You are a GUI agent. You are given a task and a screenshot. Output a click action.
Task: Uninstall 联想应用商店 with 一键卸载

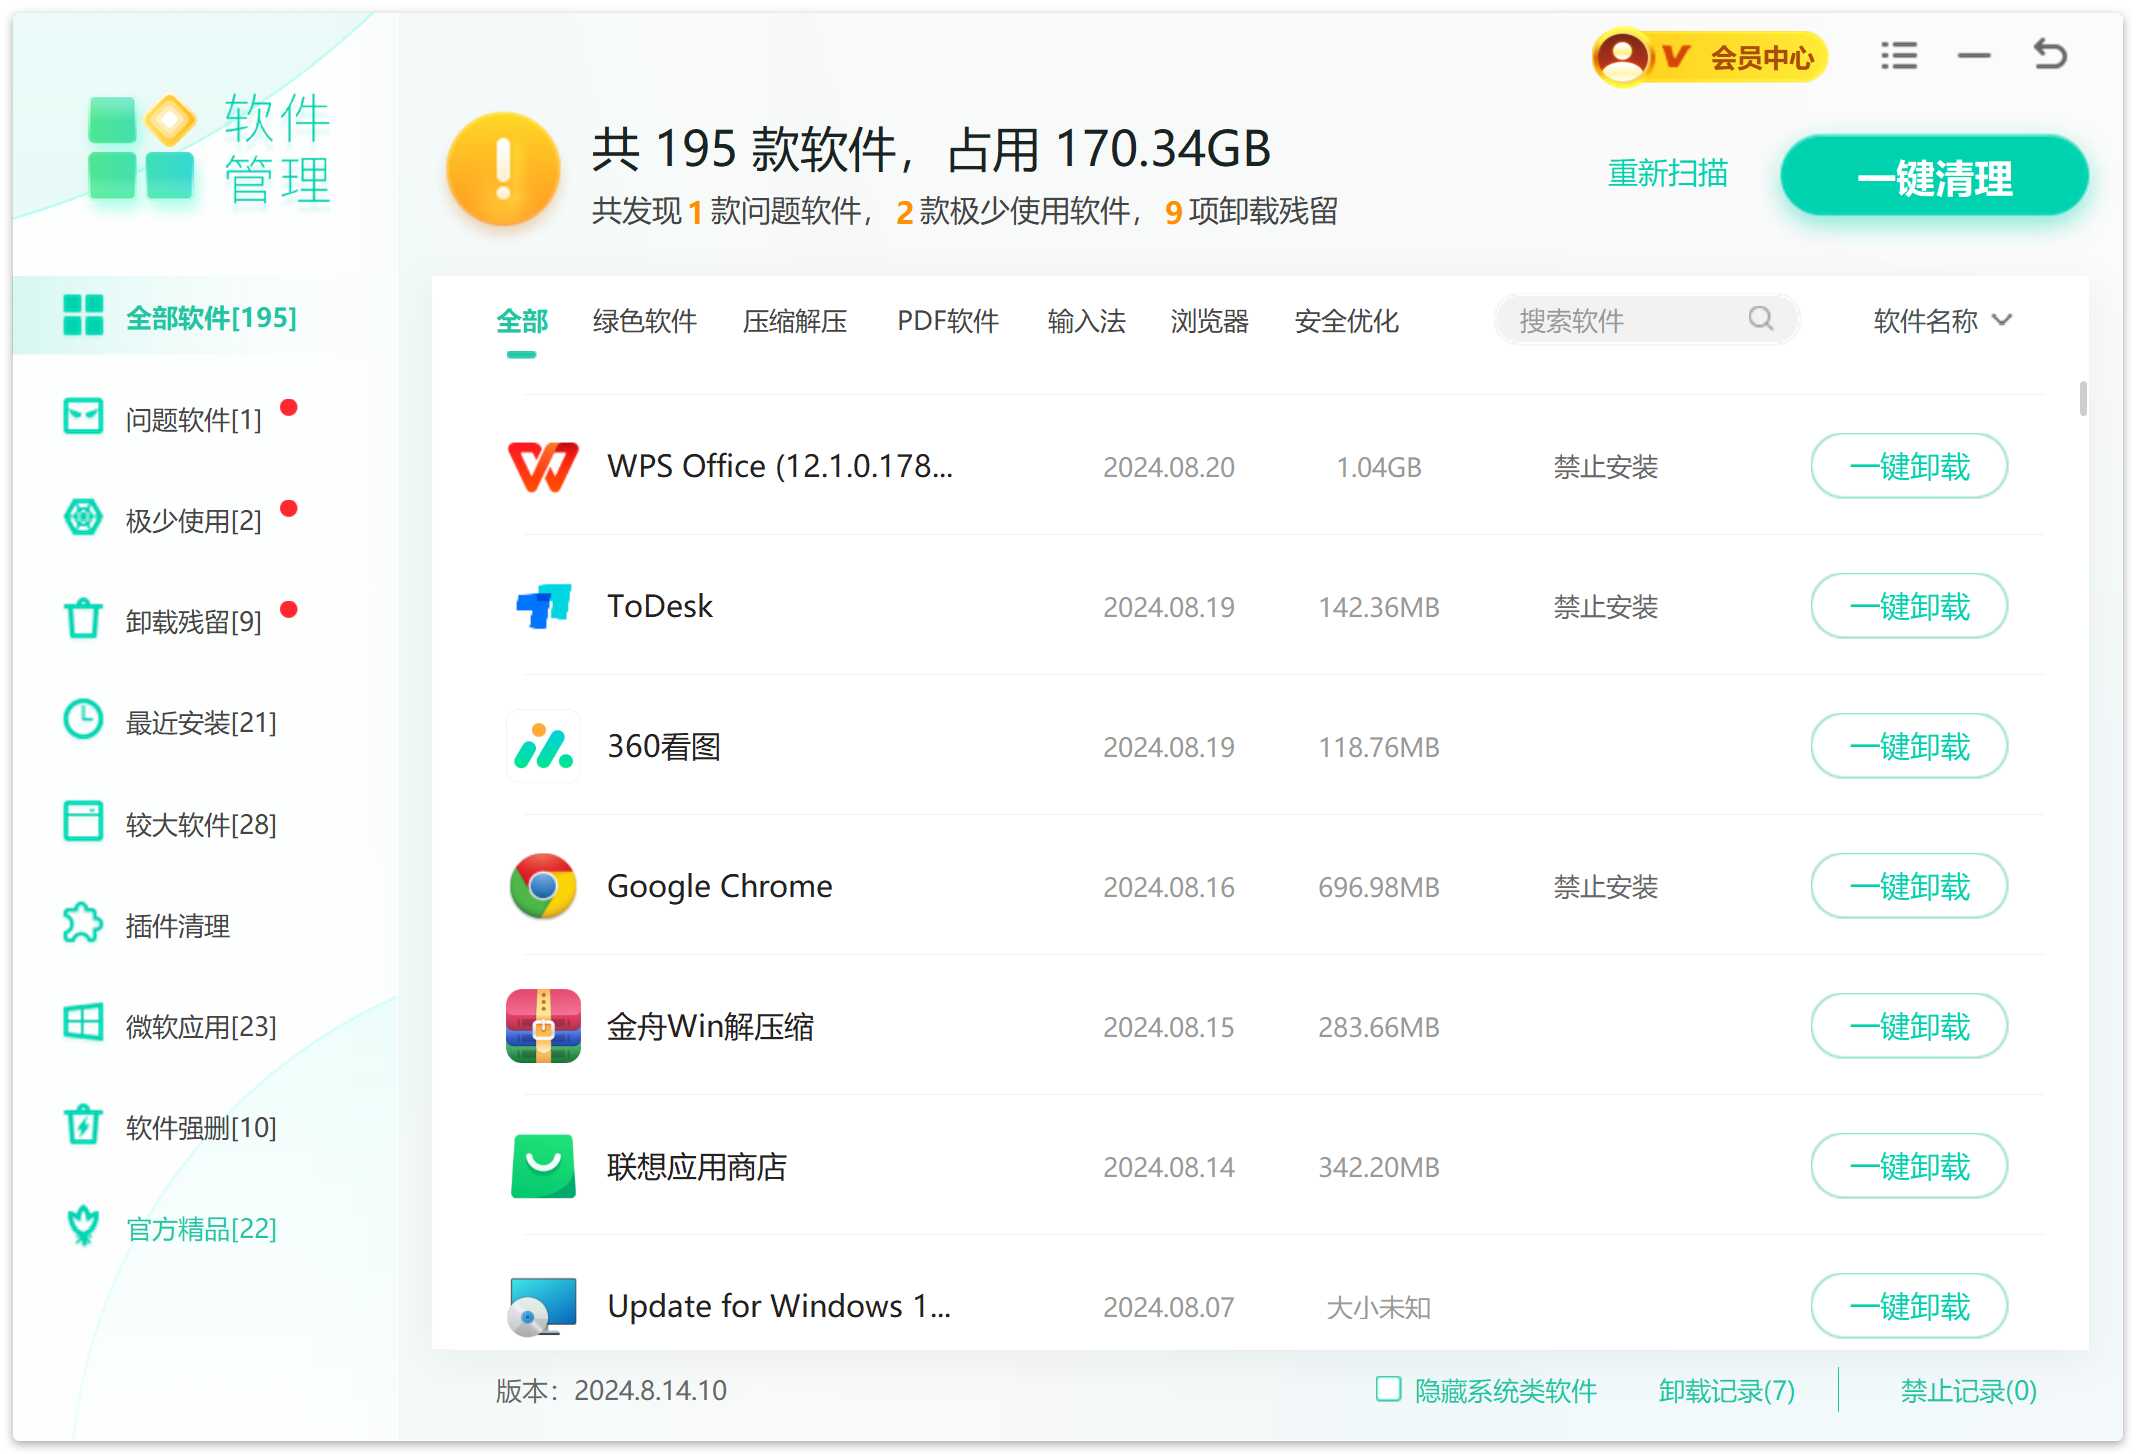click(x=1909, y=1166)
